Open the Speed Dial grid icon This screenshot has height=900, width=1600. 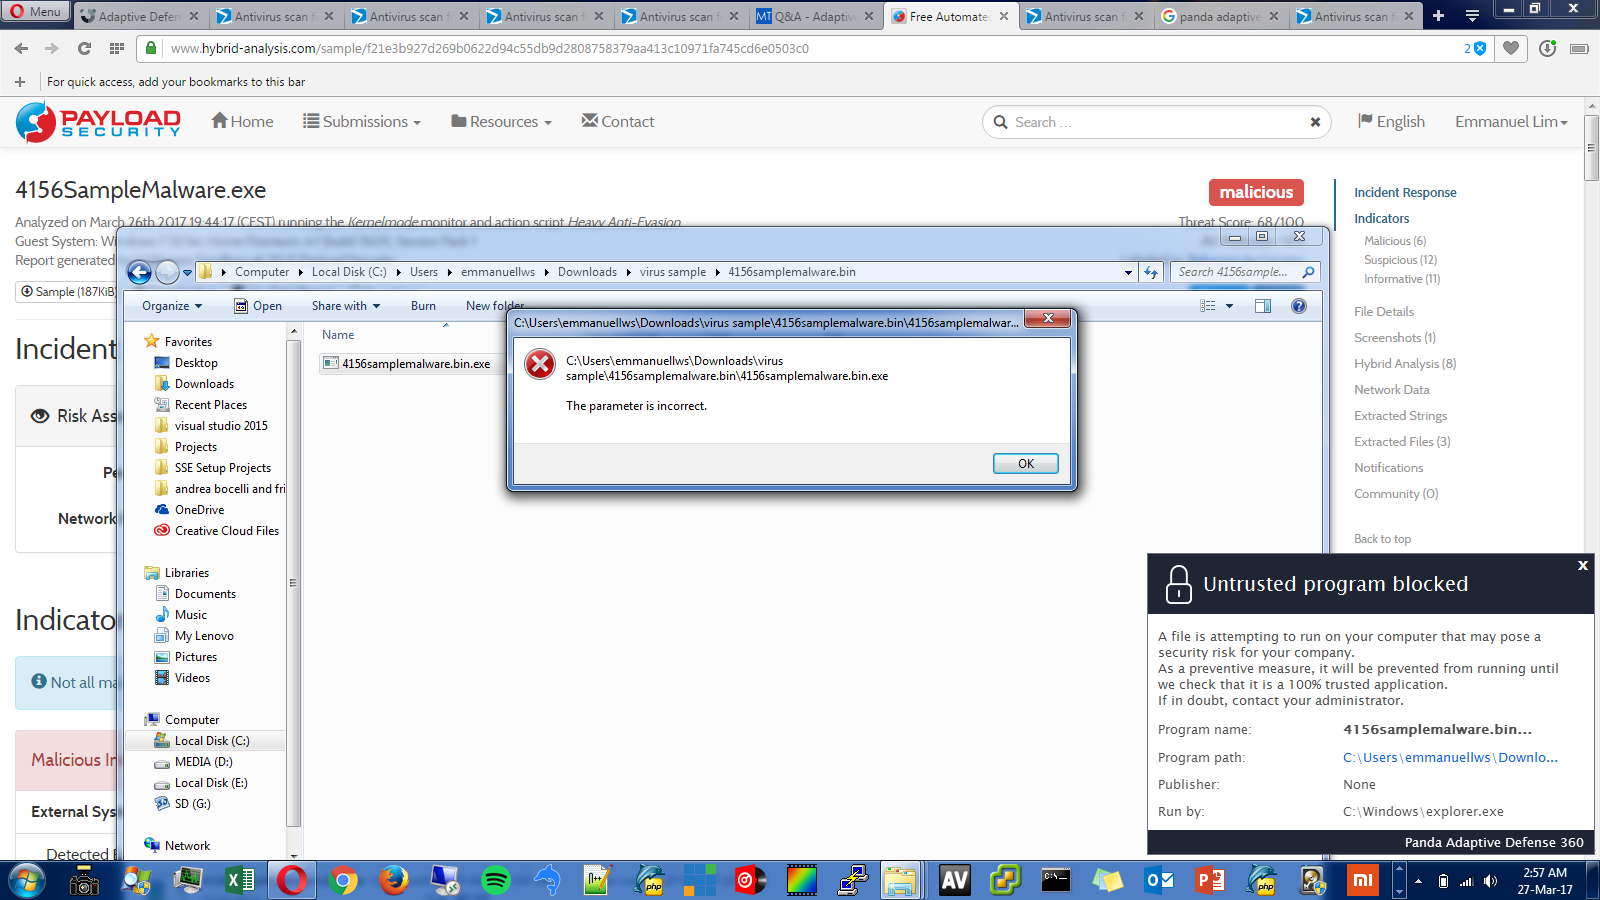(x=117, y=48)
